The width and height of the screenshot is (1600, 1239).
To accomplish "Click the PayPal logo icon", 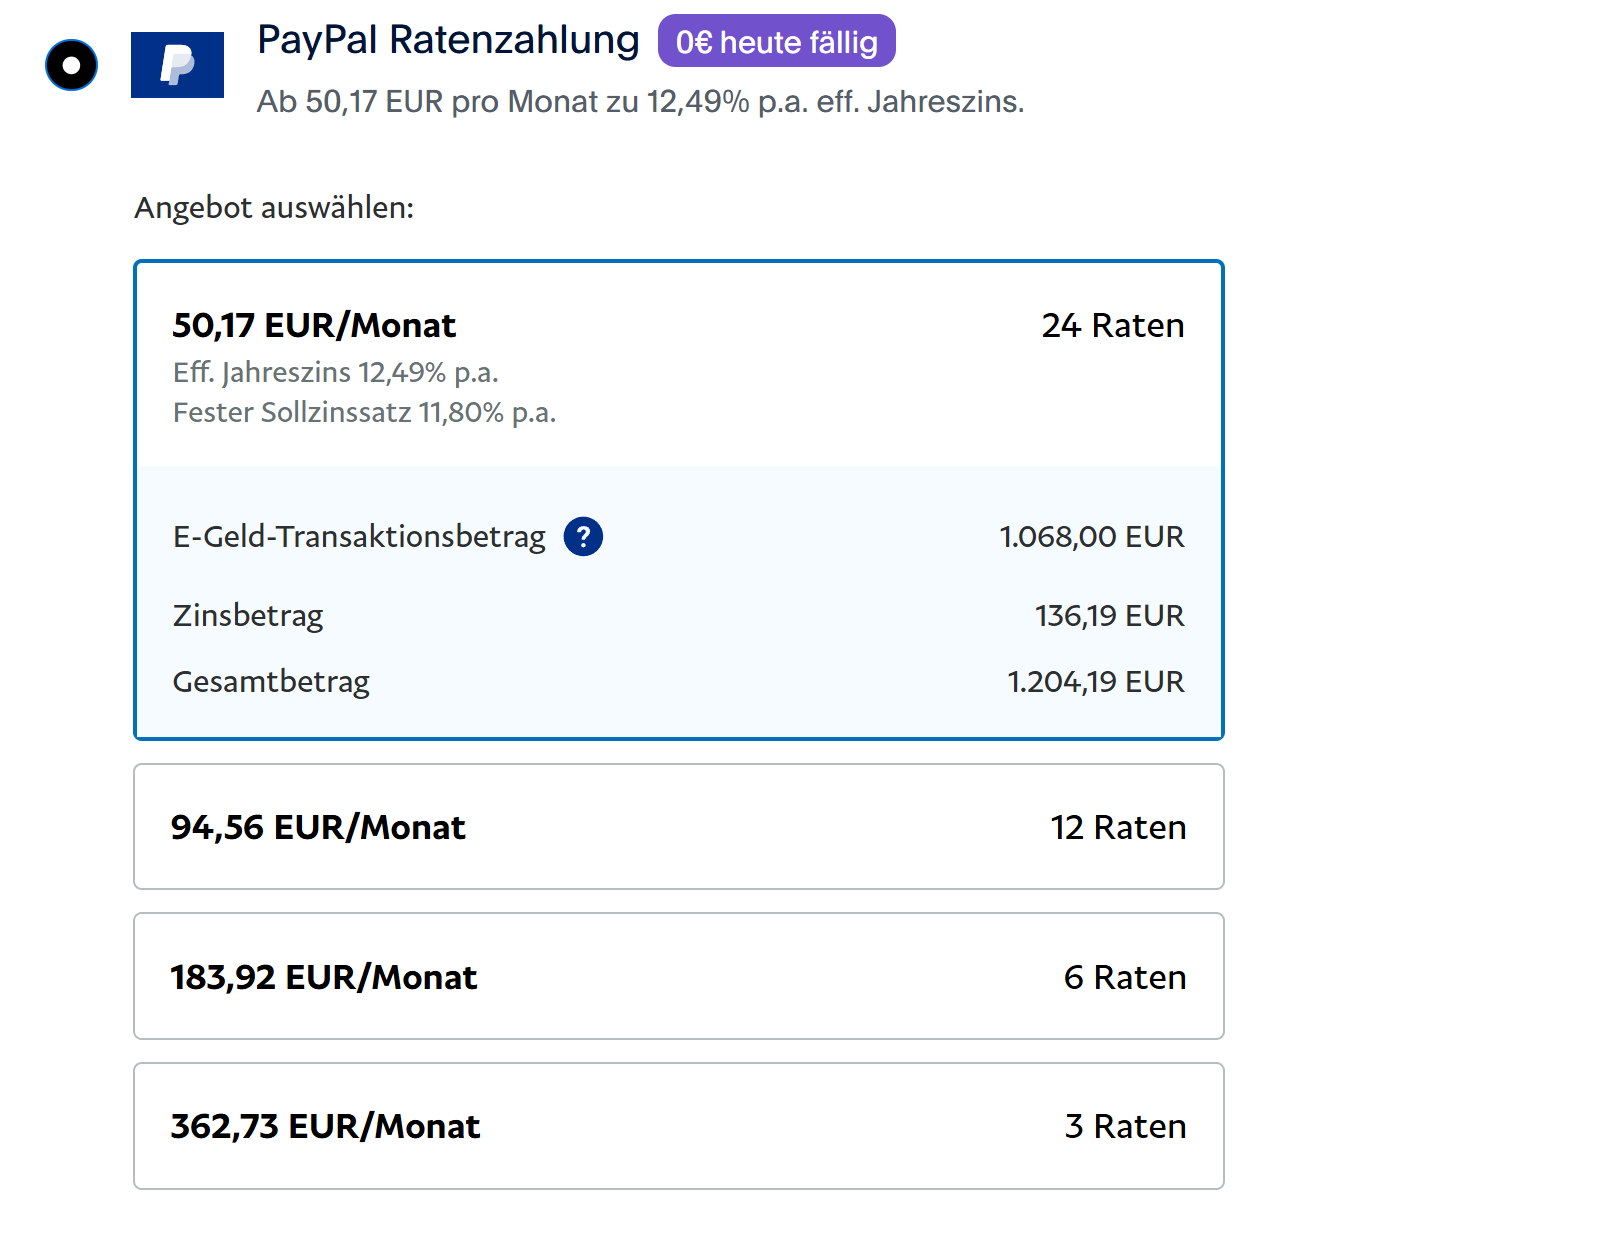I will click(x=177, y=65).
